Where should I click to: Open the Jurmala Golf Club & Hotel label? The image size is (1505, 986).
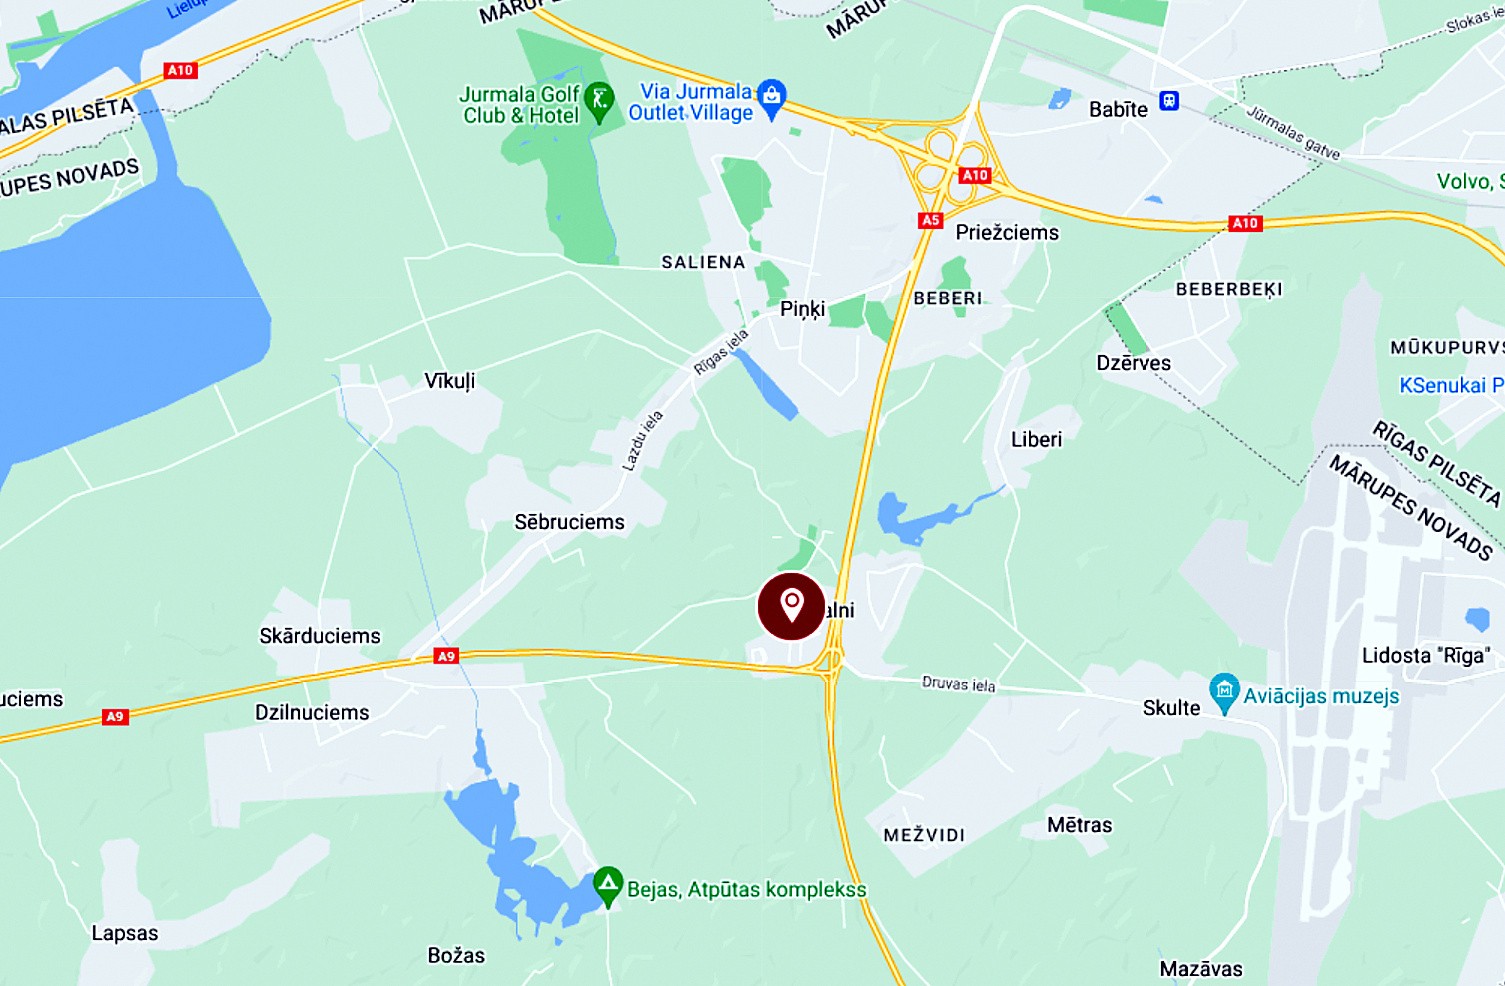tap(520, 105)
